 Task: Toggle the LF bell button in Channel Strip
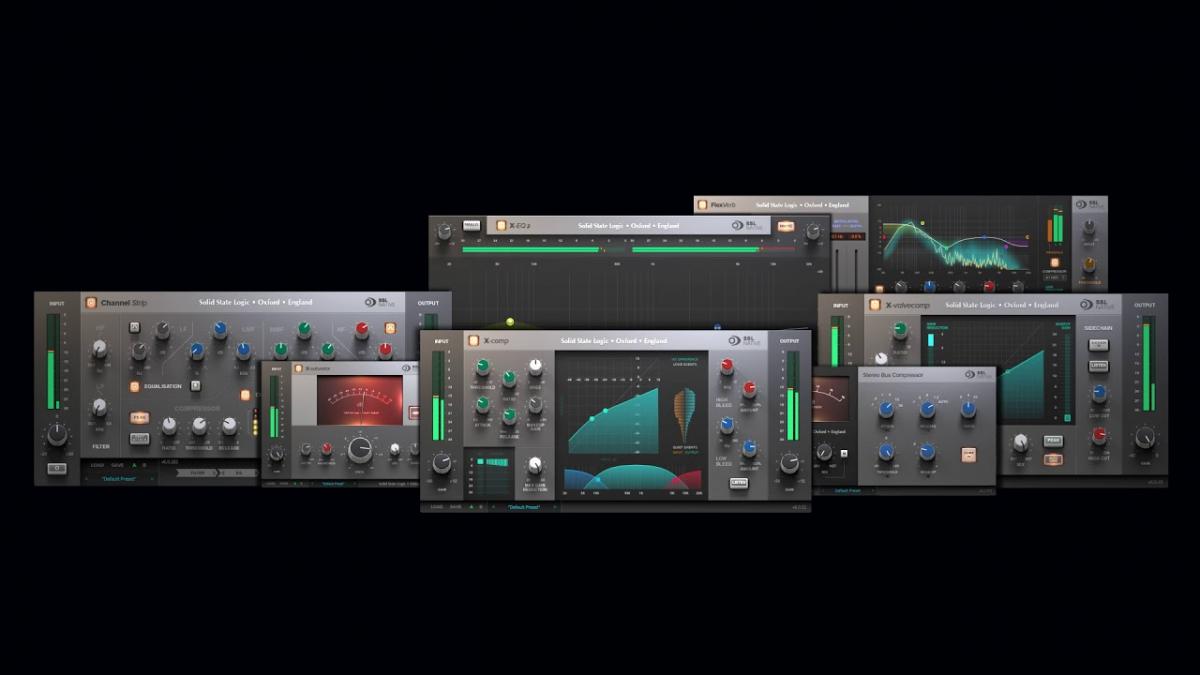pos(135,326)
